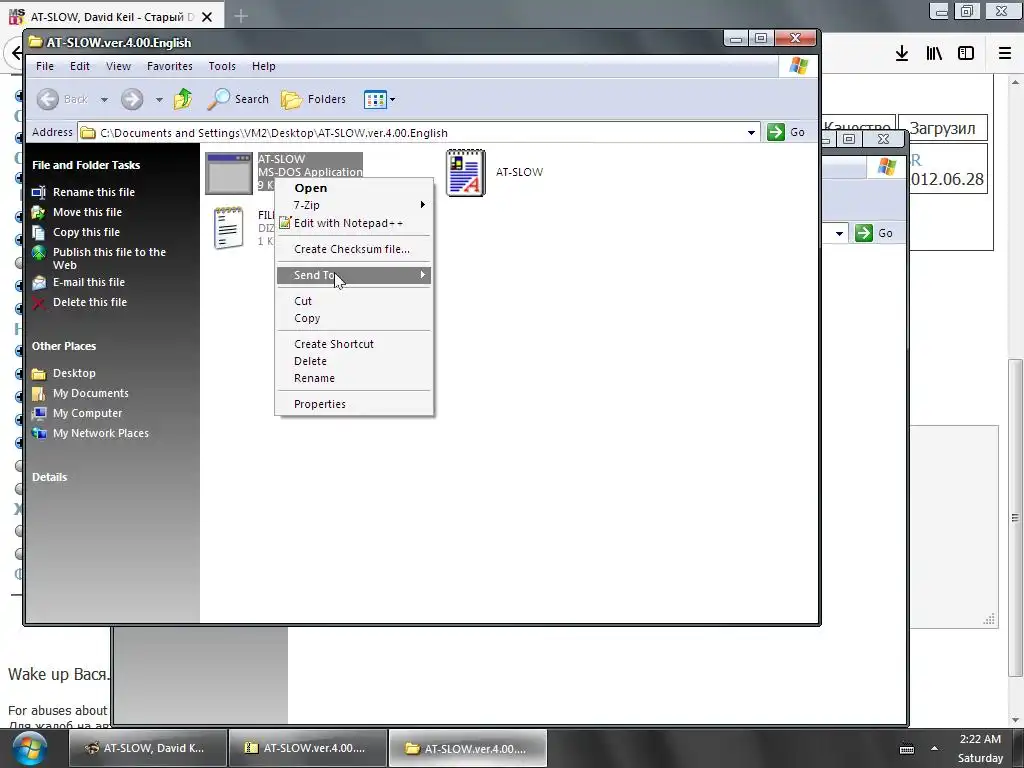The width and height of the screenshot is (1024, 768).
Task: Open the Views icon in toolbar
Action: [x=375, y=100]
